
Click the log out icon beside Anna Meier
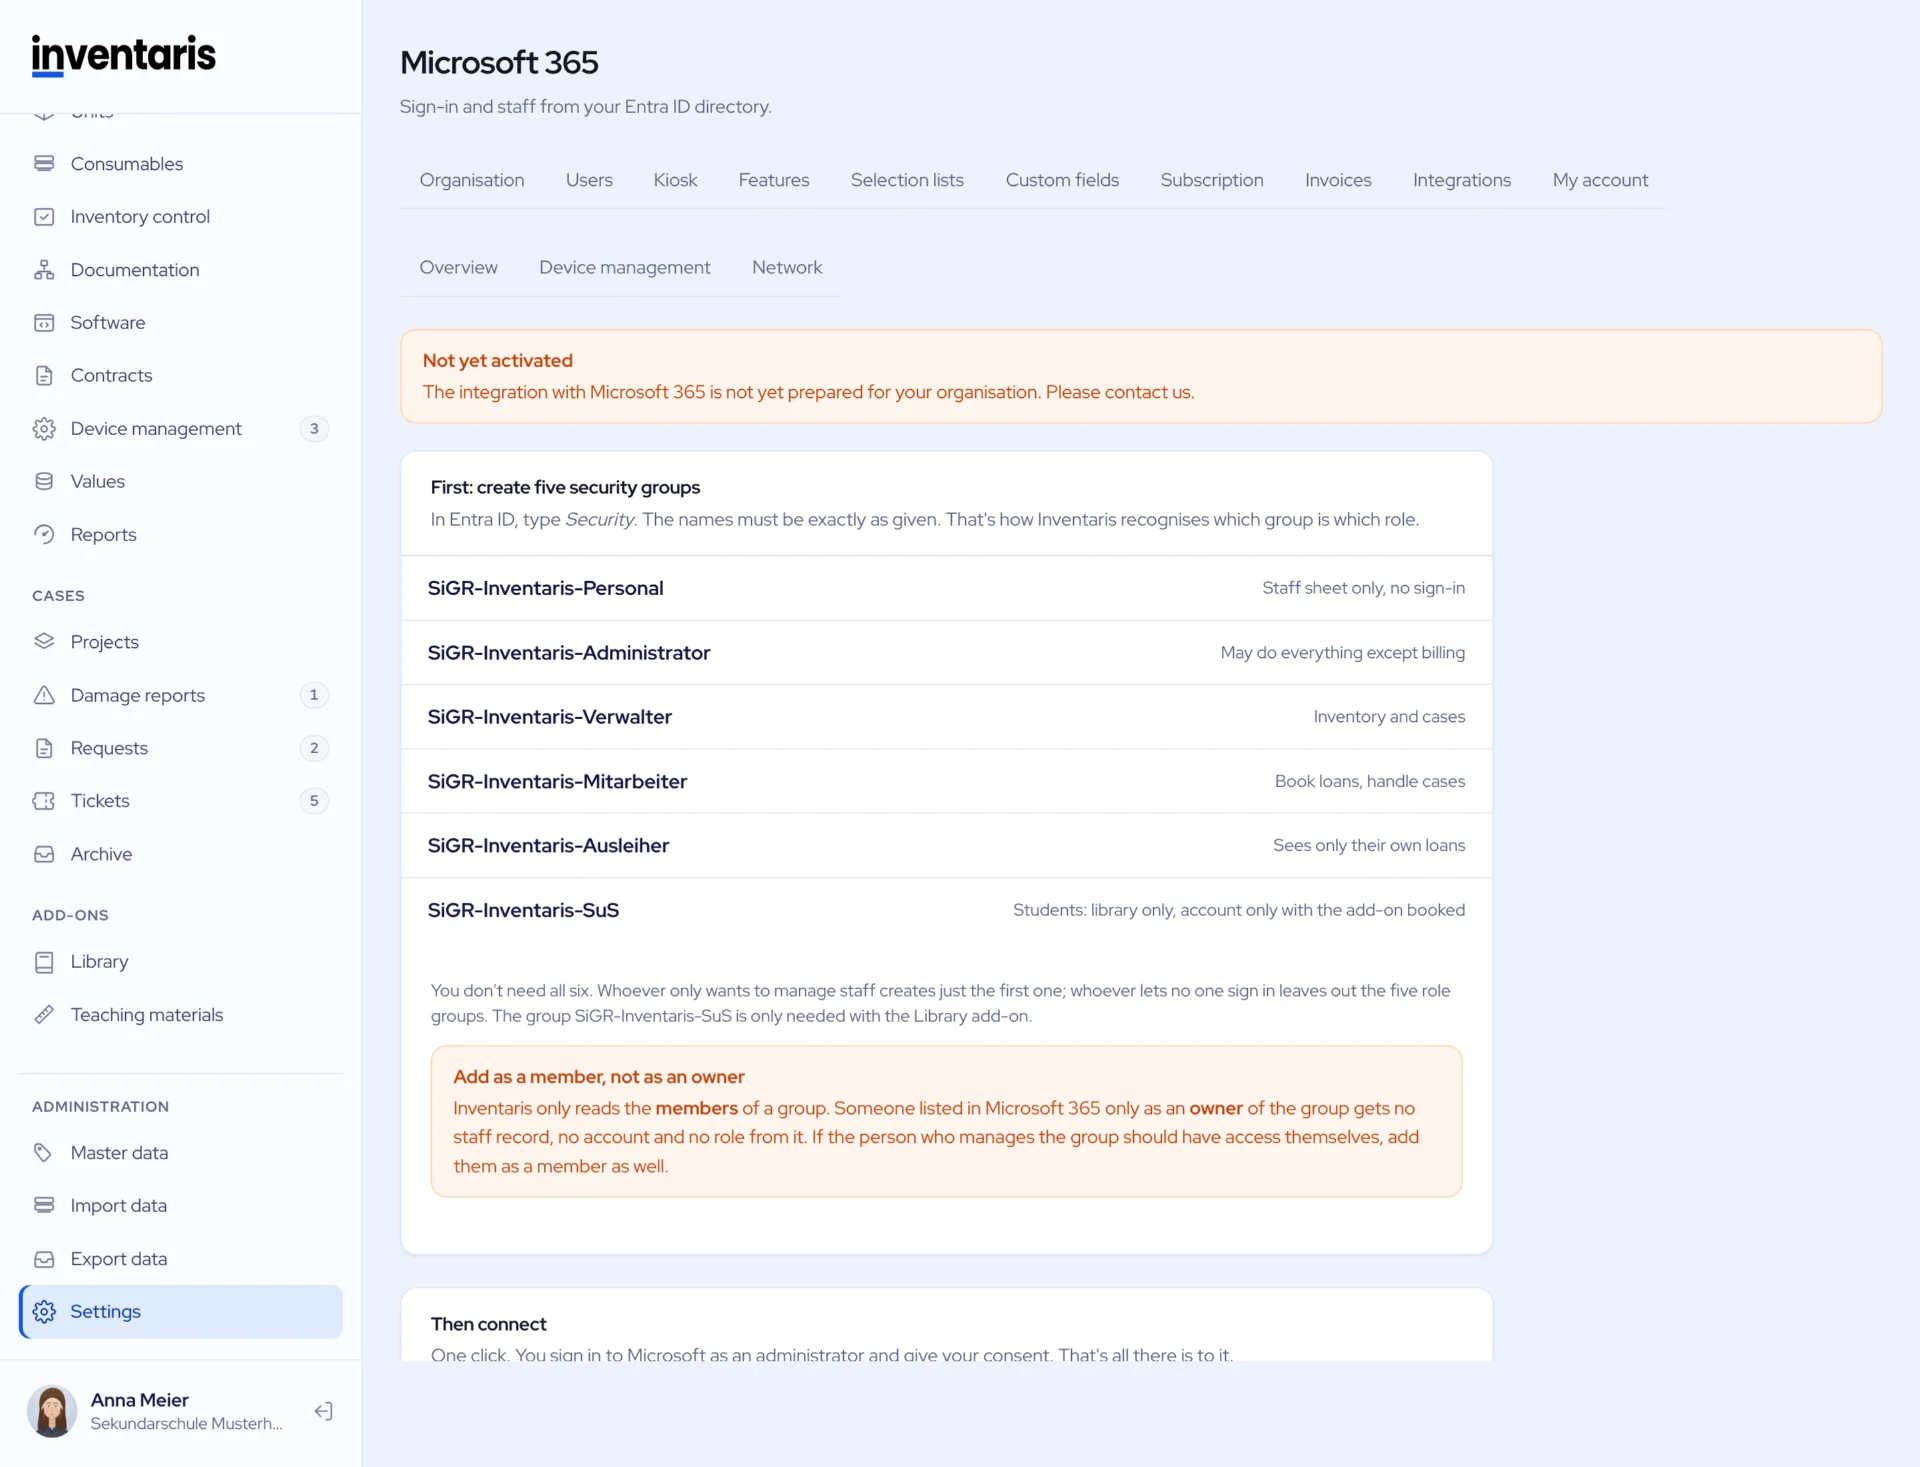pyautogui.click(x=323, y=1410)
